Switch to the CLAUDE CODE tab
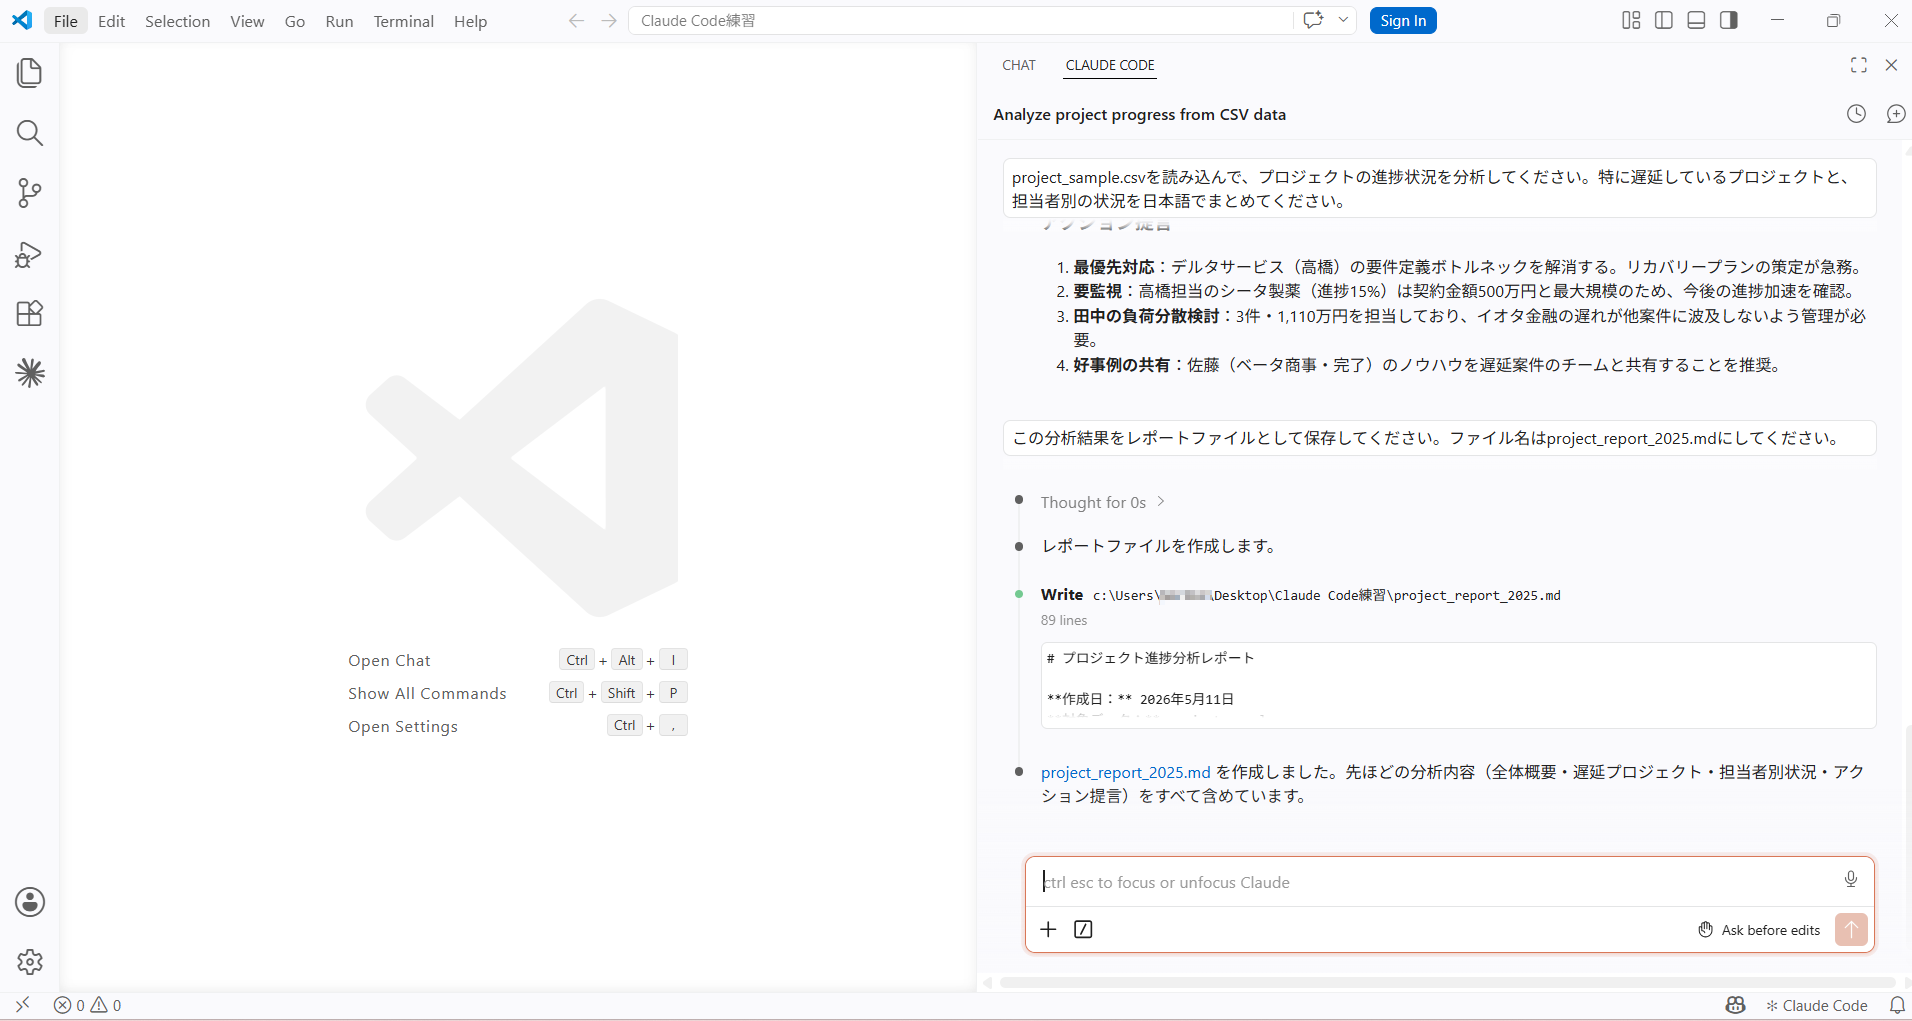The image size is (1912, 1021). coord(1110,65)
